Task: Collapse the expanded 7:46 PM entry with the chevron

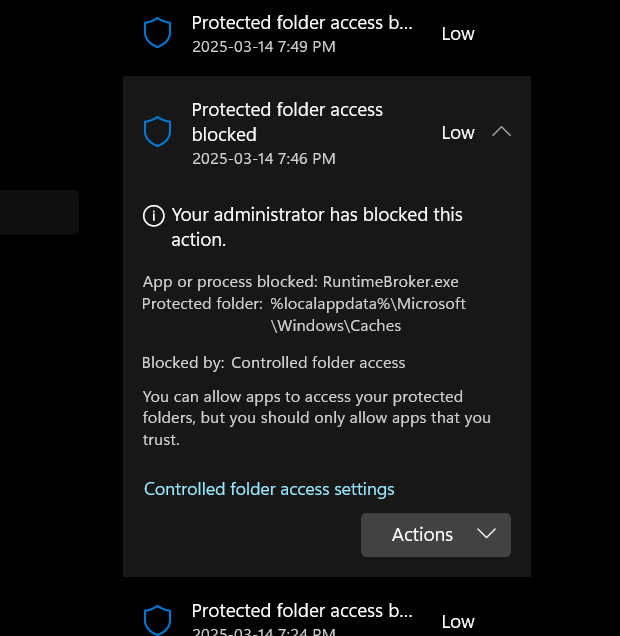Action: (x=502, y=132)
